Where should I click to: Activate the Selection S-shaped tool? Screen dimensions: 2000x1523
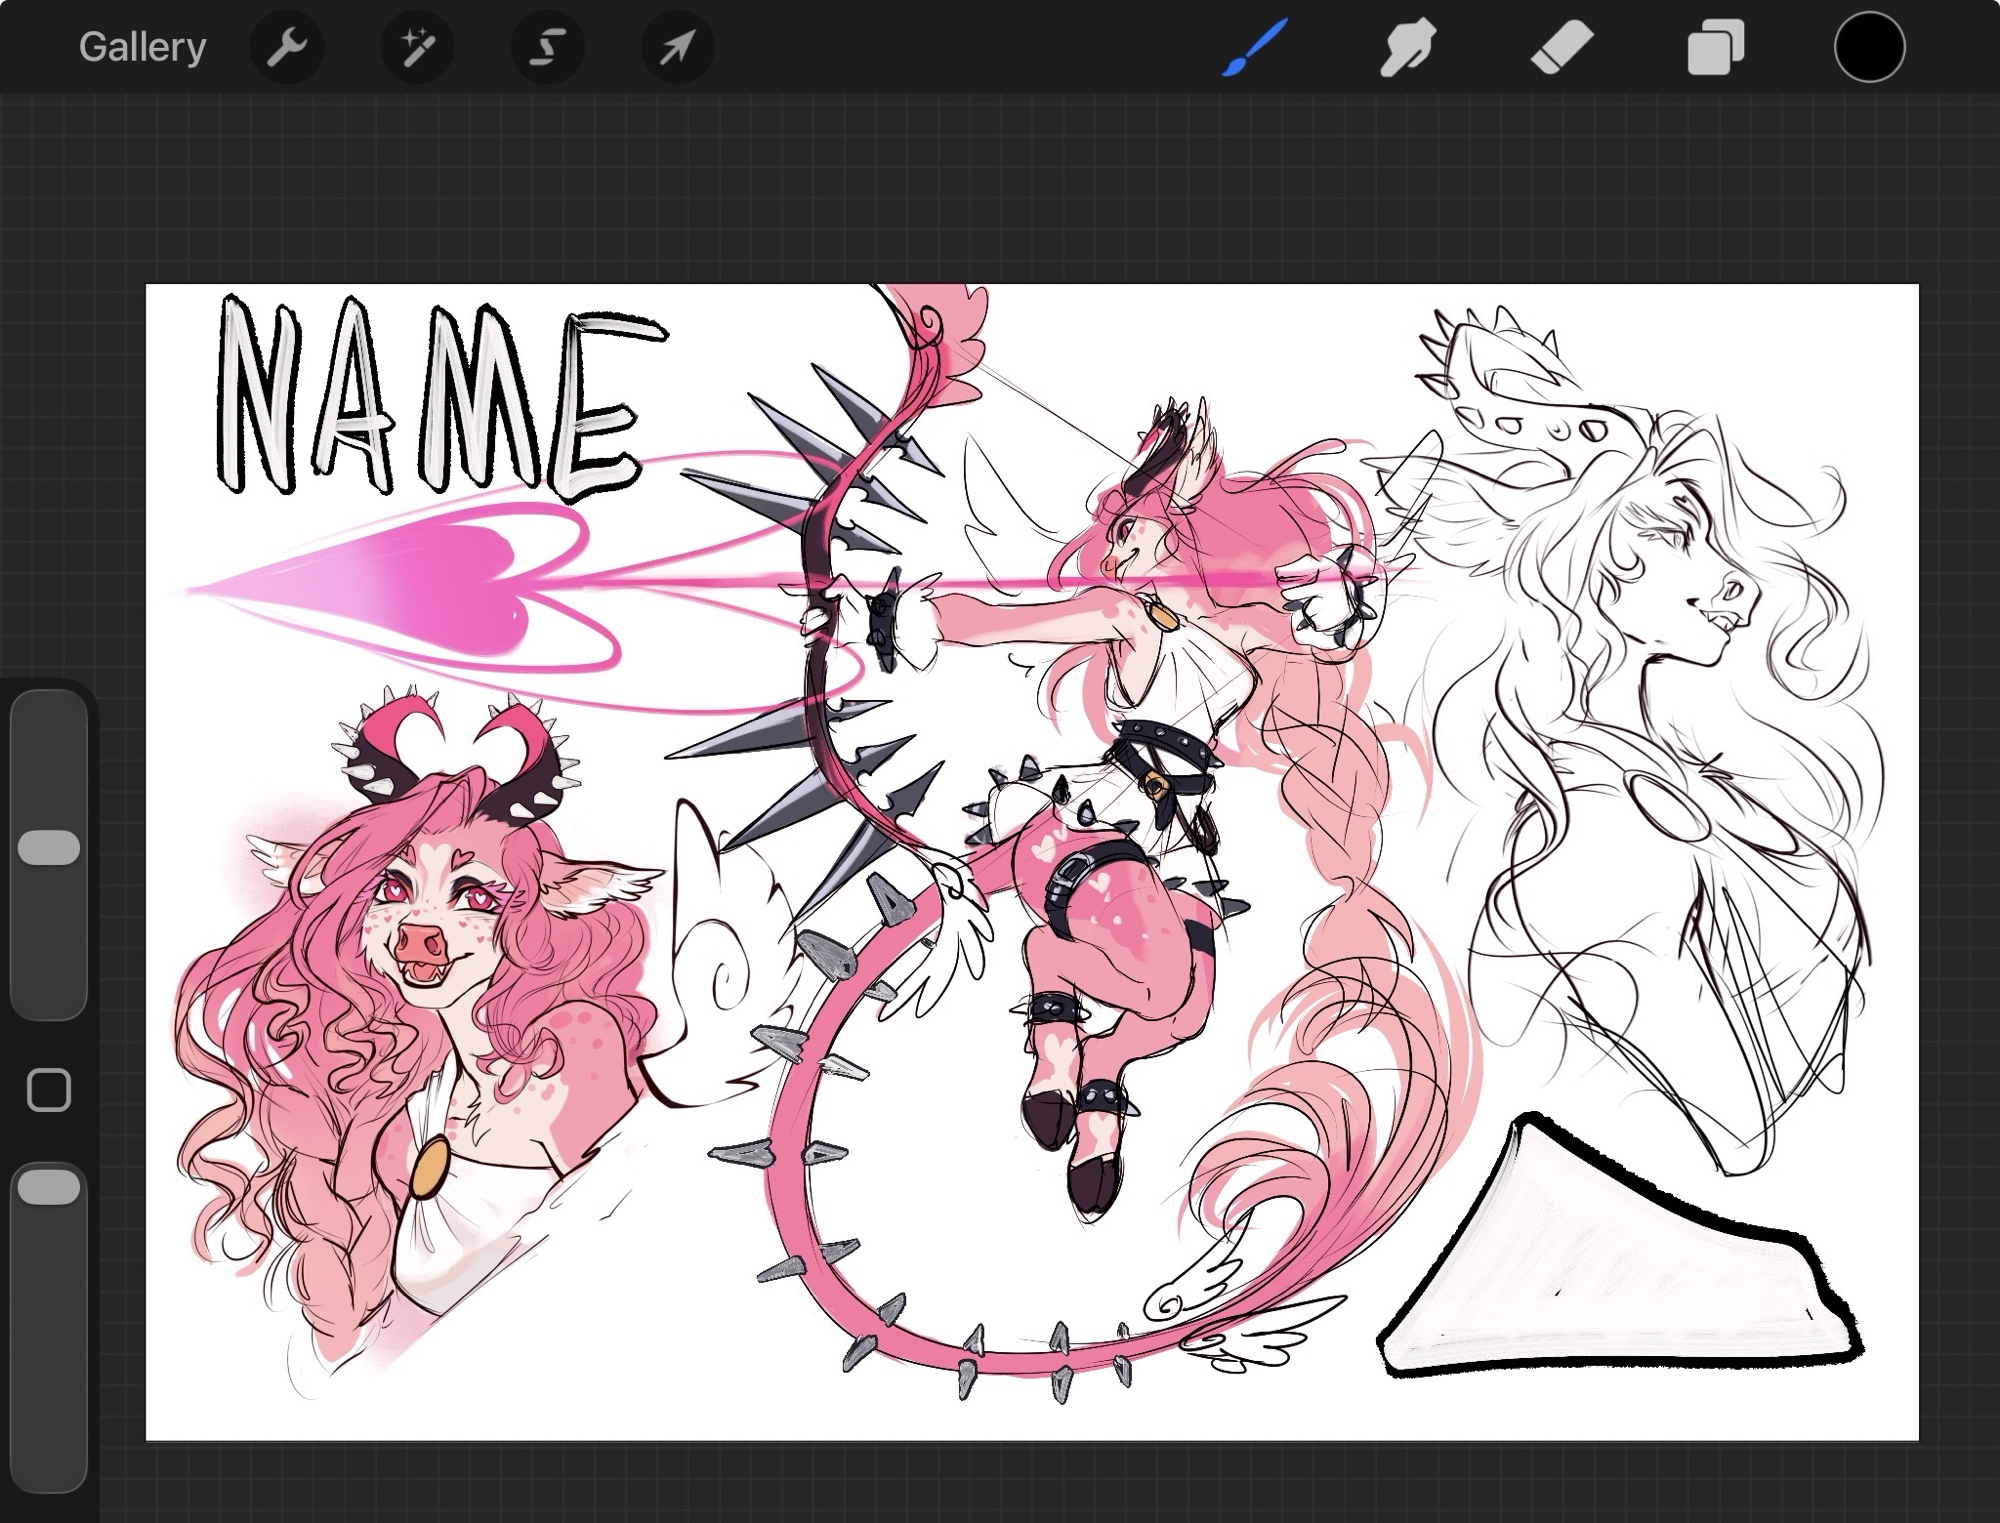click(x=547, y=47)
